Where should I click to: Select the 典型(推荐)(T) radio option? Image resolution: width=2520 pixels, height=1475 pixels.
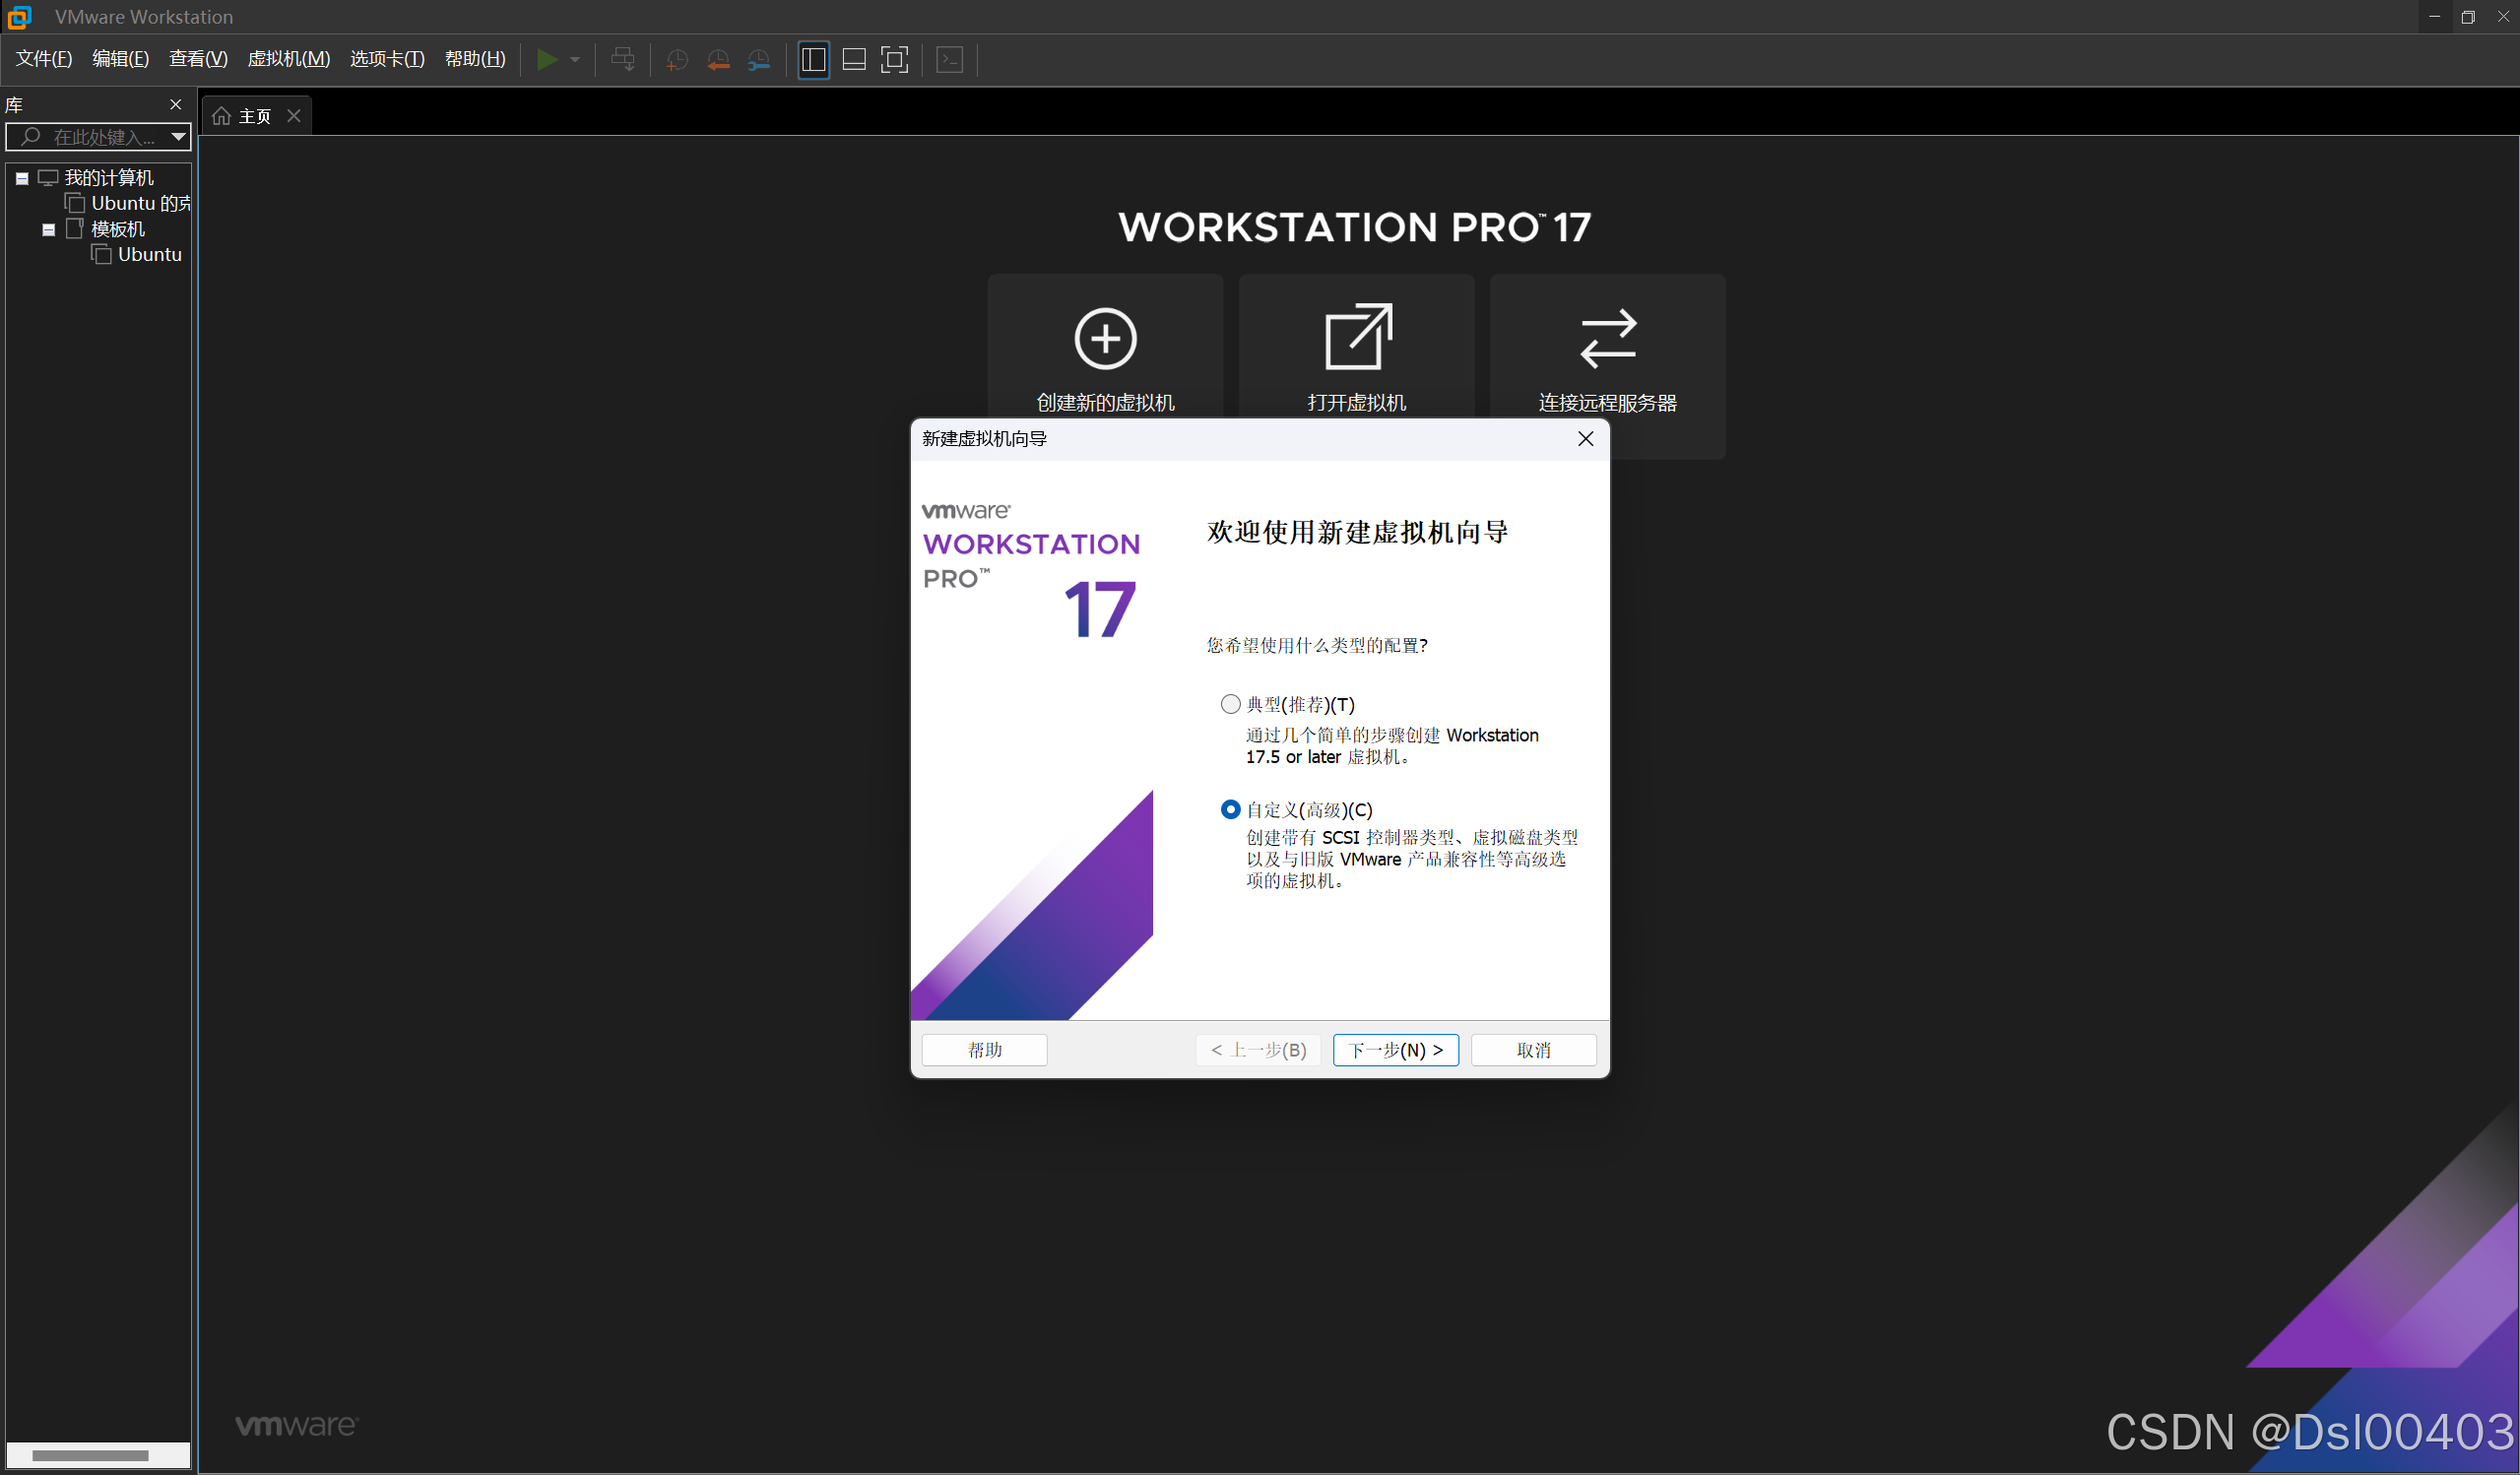click(x=1230, y=705)
